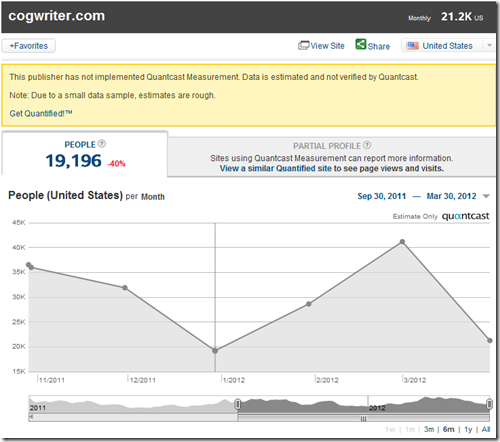Switch to the All time range

pyautogui.click(x=486, y=429)
